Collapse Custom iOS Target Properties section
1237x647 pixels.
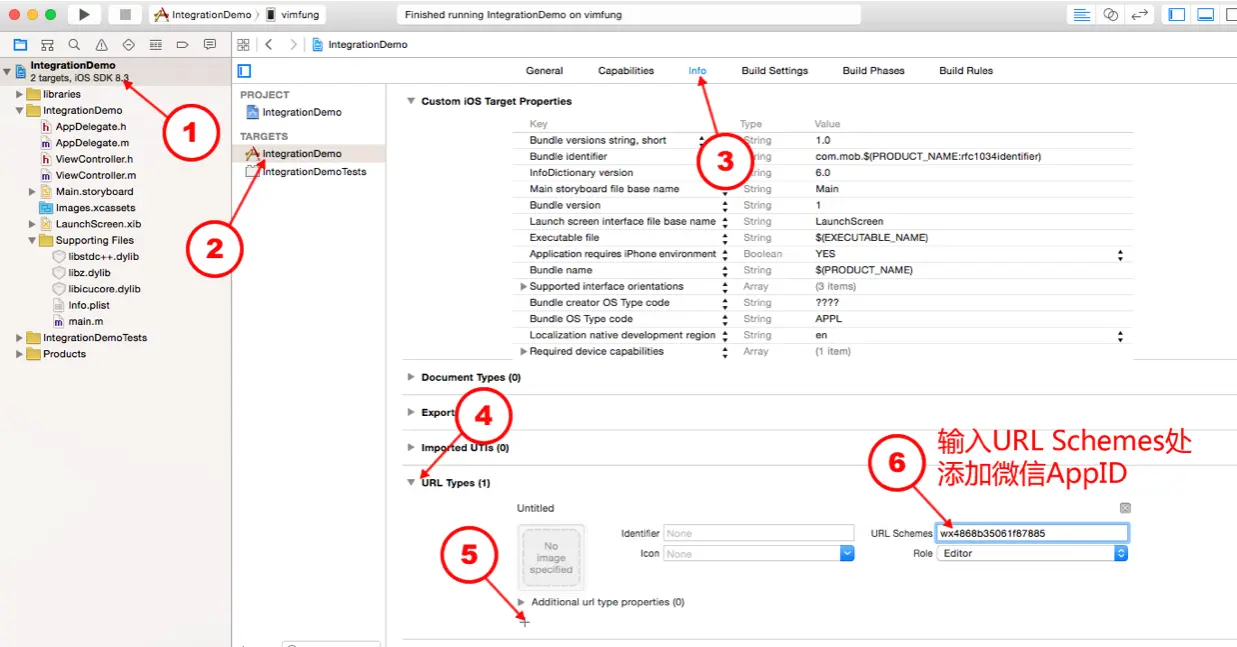click(x=410, y=101)
